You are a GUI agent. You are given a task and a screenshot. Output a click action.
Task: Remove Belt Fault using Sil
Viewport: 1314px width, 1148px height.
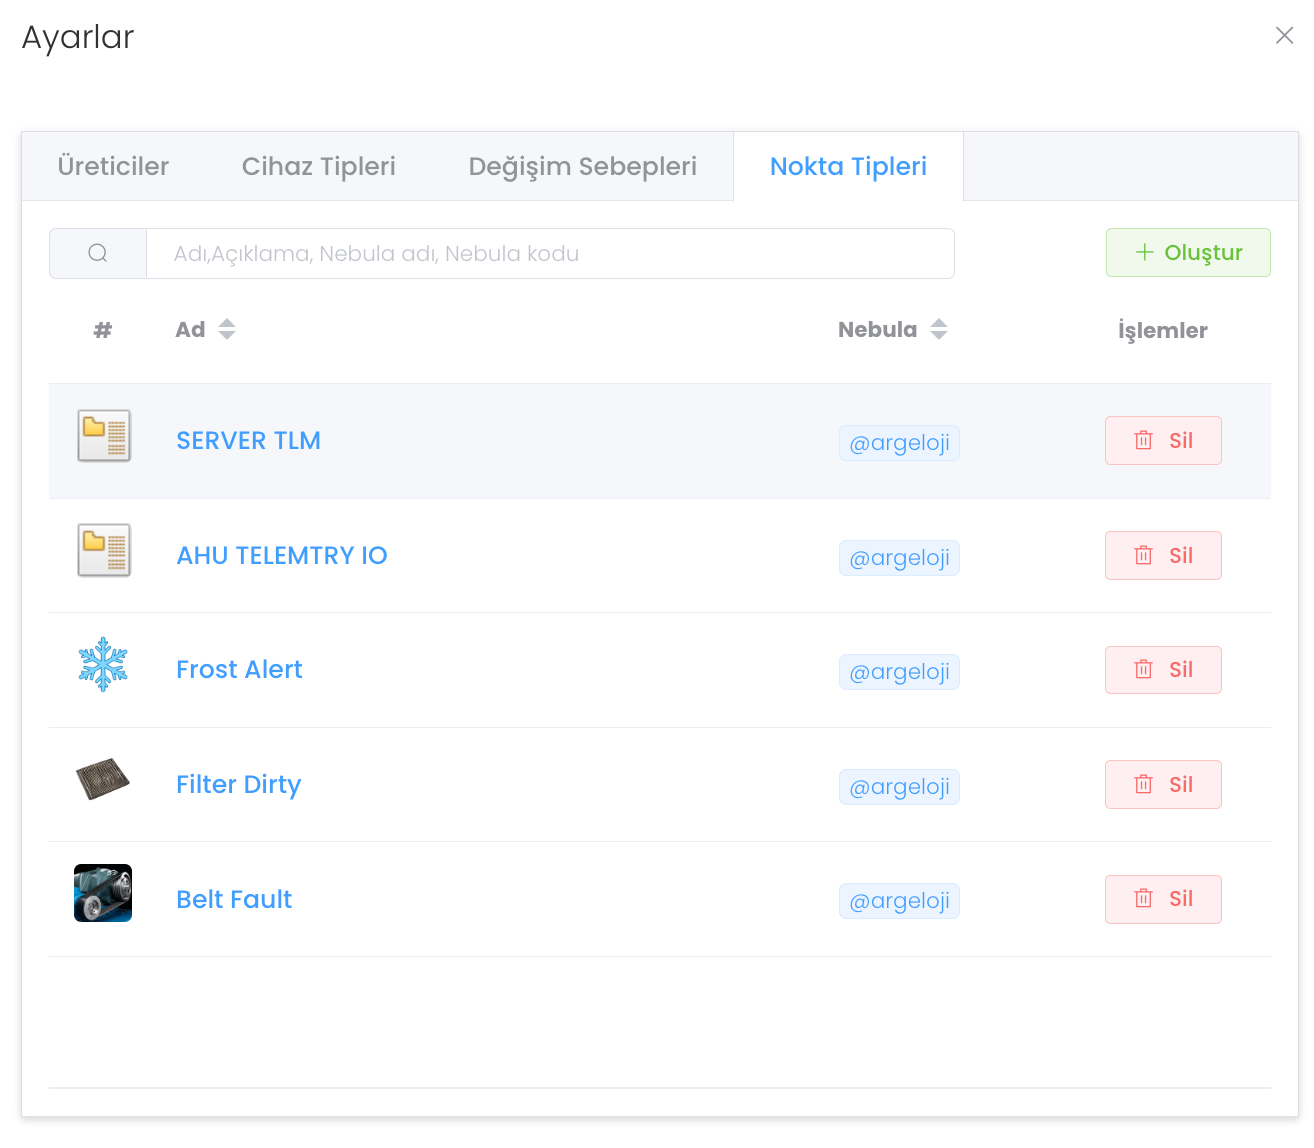[1162, 899]
